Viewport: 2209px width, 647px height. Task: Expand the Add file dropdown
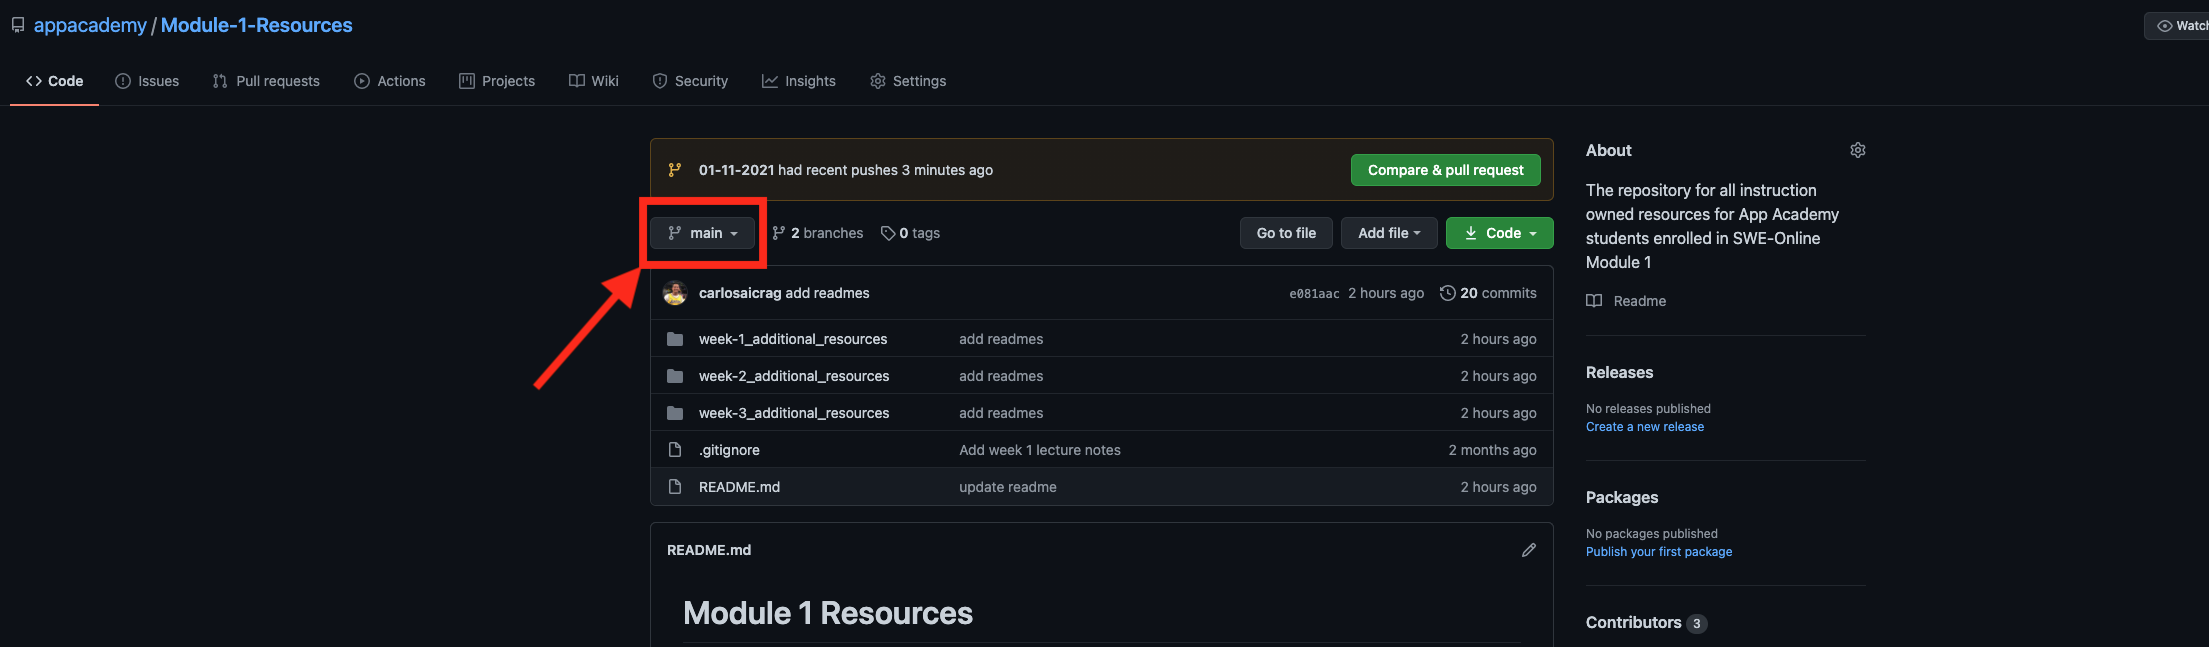1389,233
